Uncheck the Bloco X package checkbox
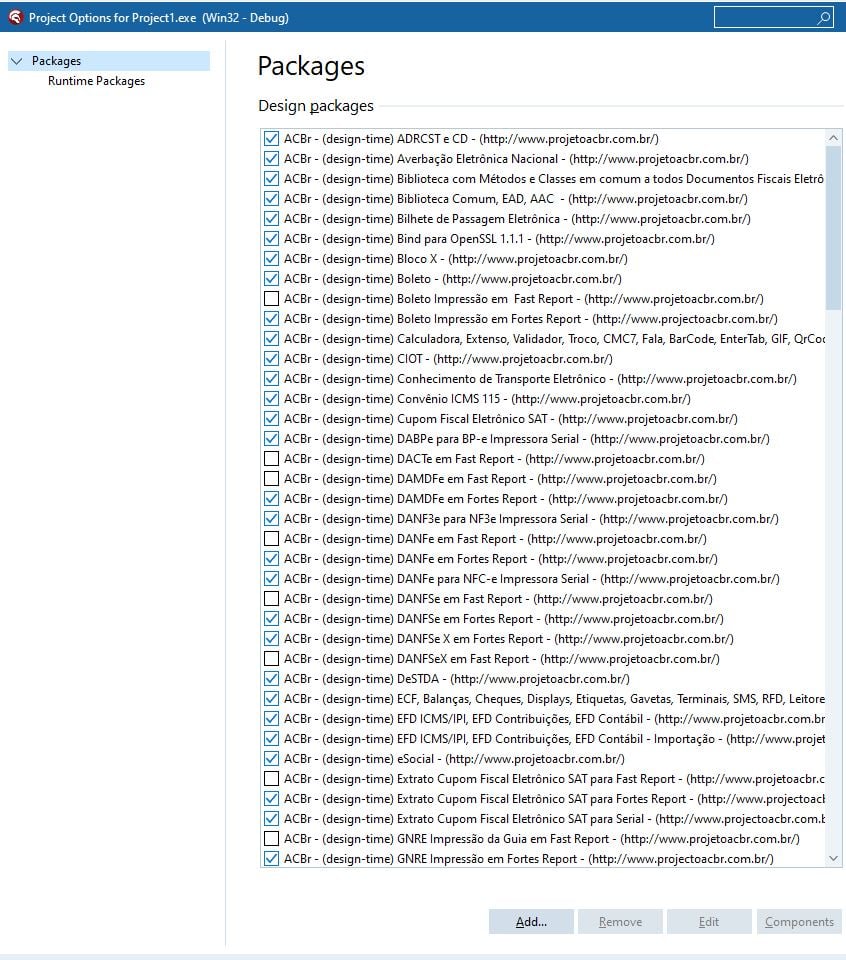This screenshot has width=846, height=960. (271, 259)
